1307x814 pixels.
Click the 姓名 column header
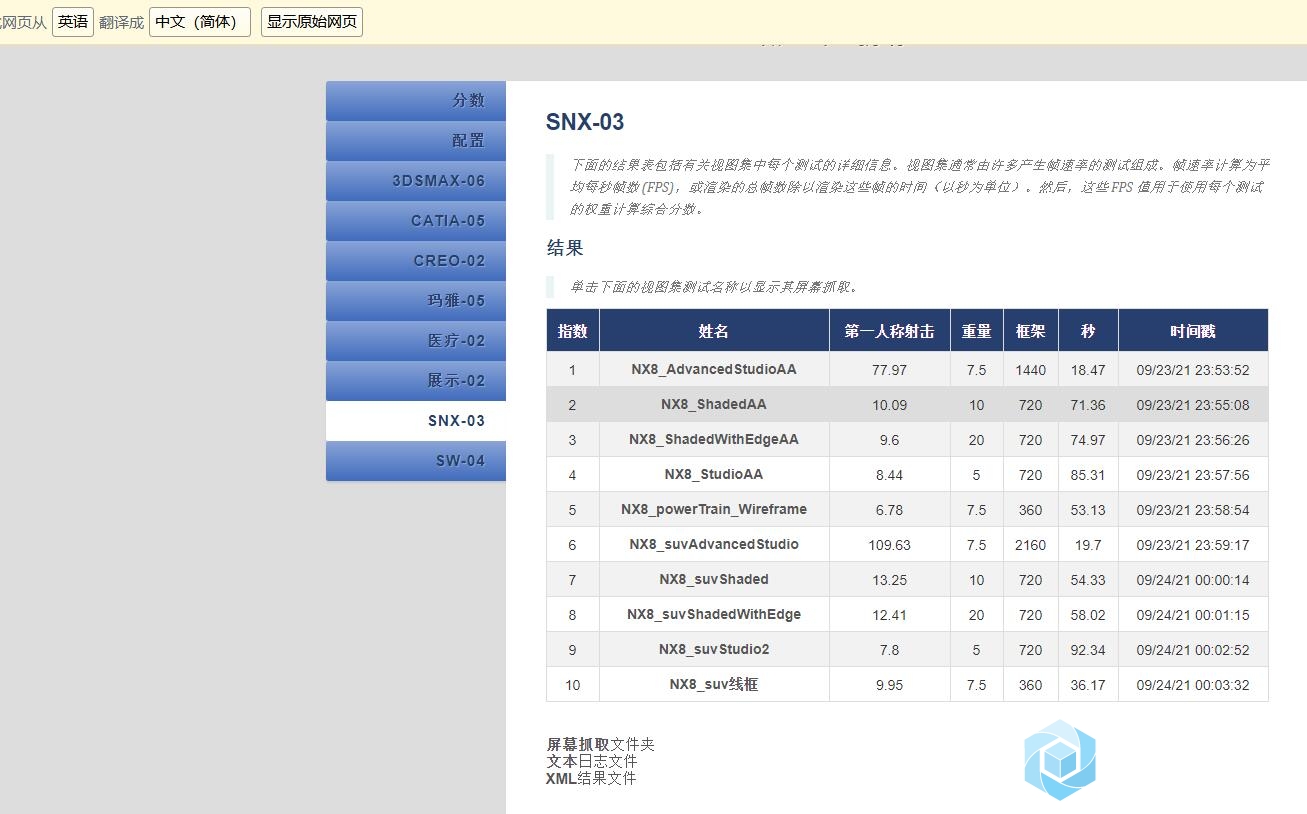click(714, 331)
